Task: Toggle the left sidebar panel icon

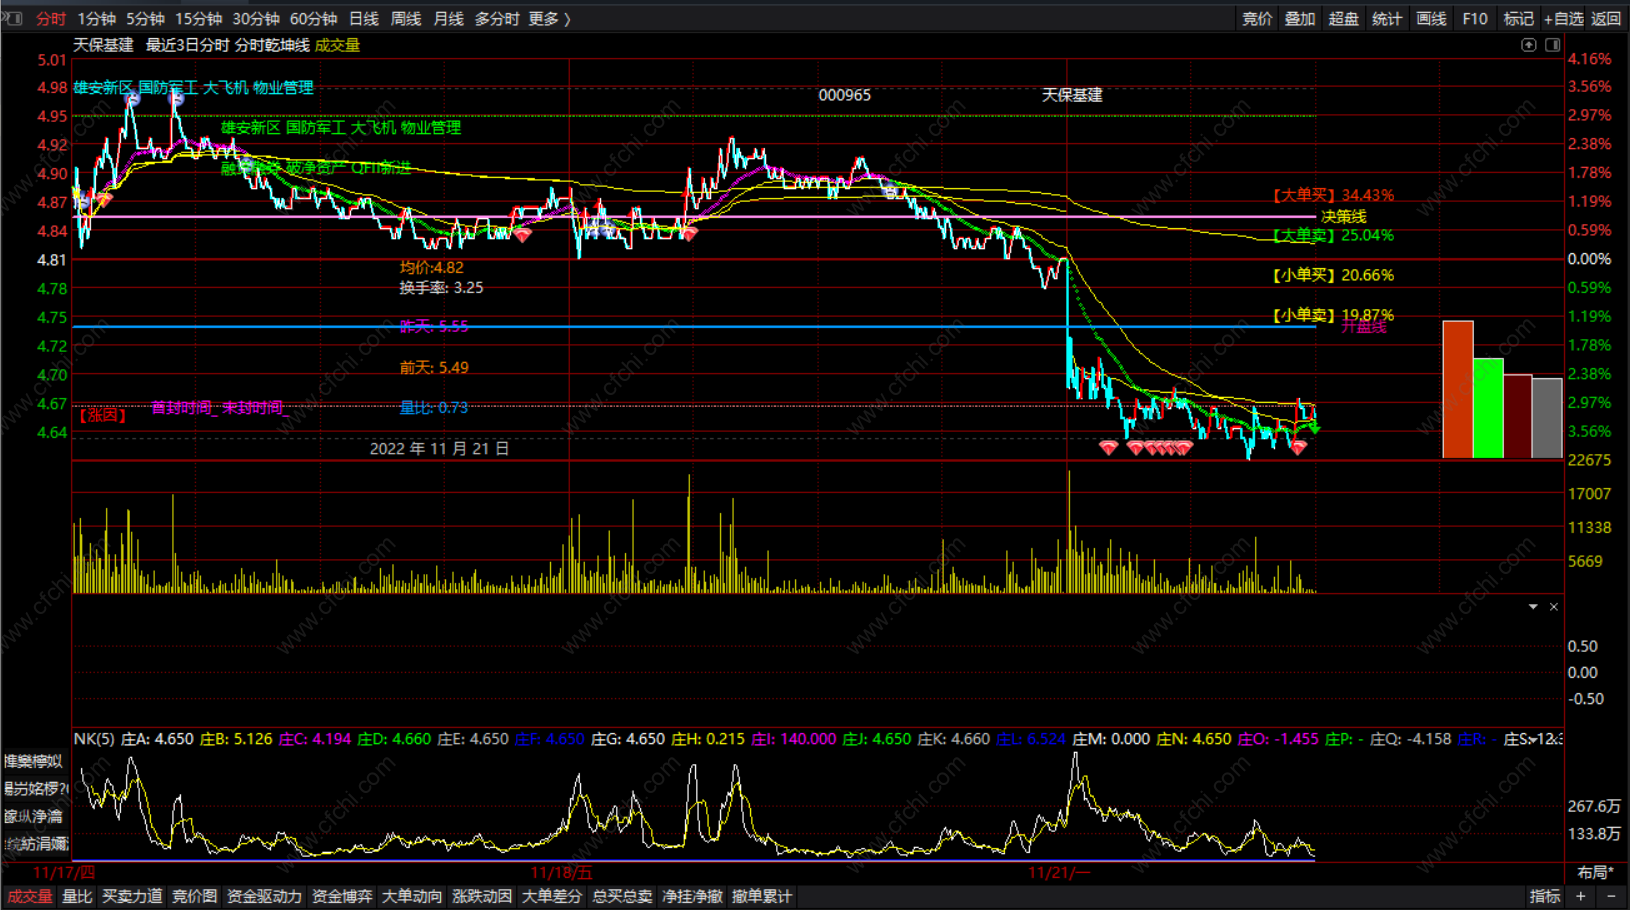Action: 13,18
